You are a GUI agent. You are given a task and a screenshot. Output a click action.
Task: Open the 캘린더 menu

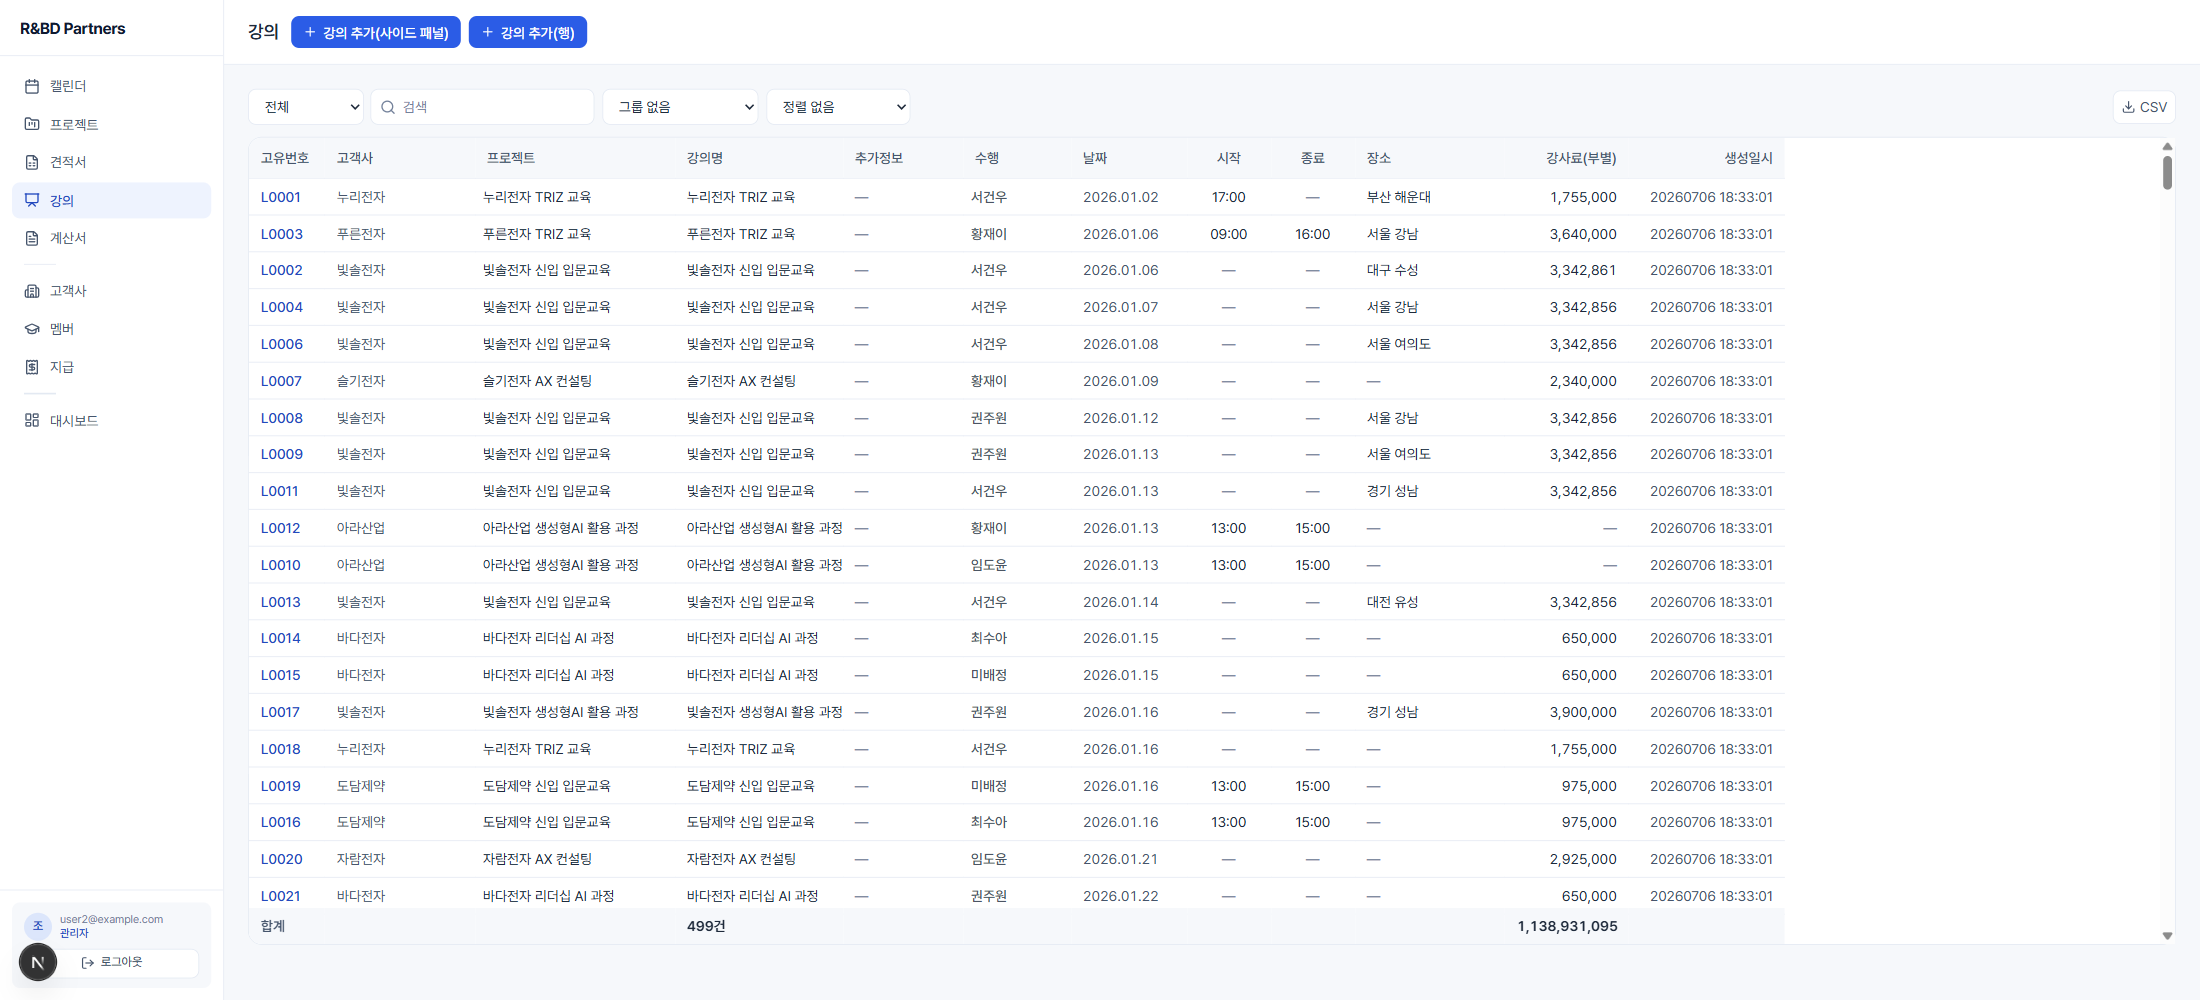tap(111, 86)
